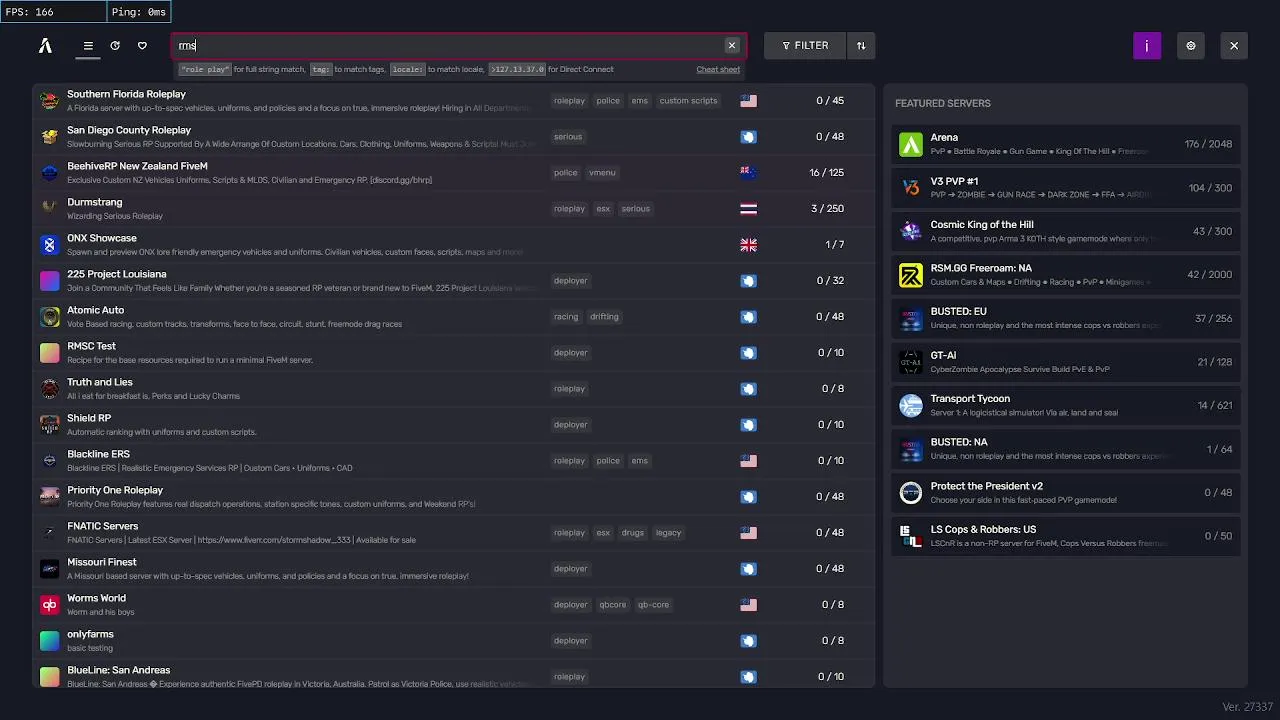
Task: Open the featured BUSTED: EU server
Action: click(1066, 318)
